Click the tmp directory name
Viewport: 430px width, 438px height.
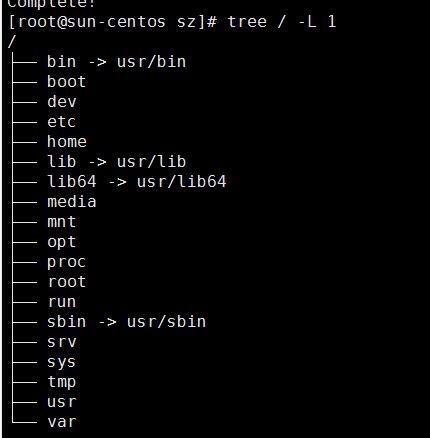(62, 382)
